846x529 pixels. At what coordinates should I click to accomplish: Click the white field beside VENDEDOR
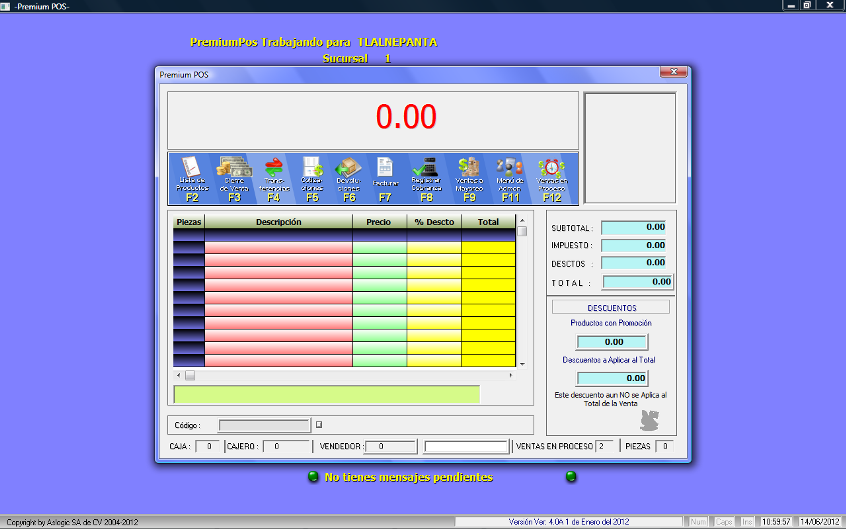466,446
